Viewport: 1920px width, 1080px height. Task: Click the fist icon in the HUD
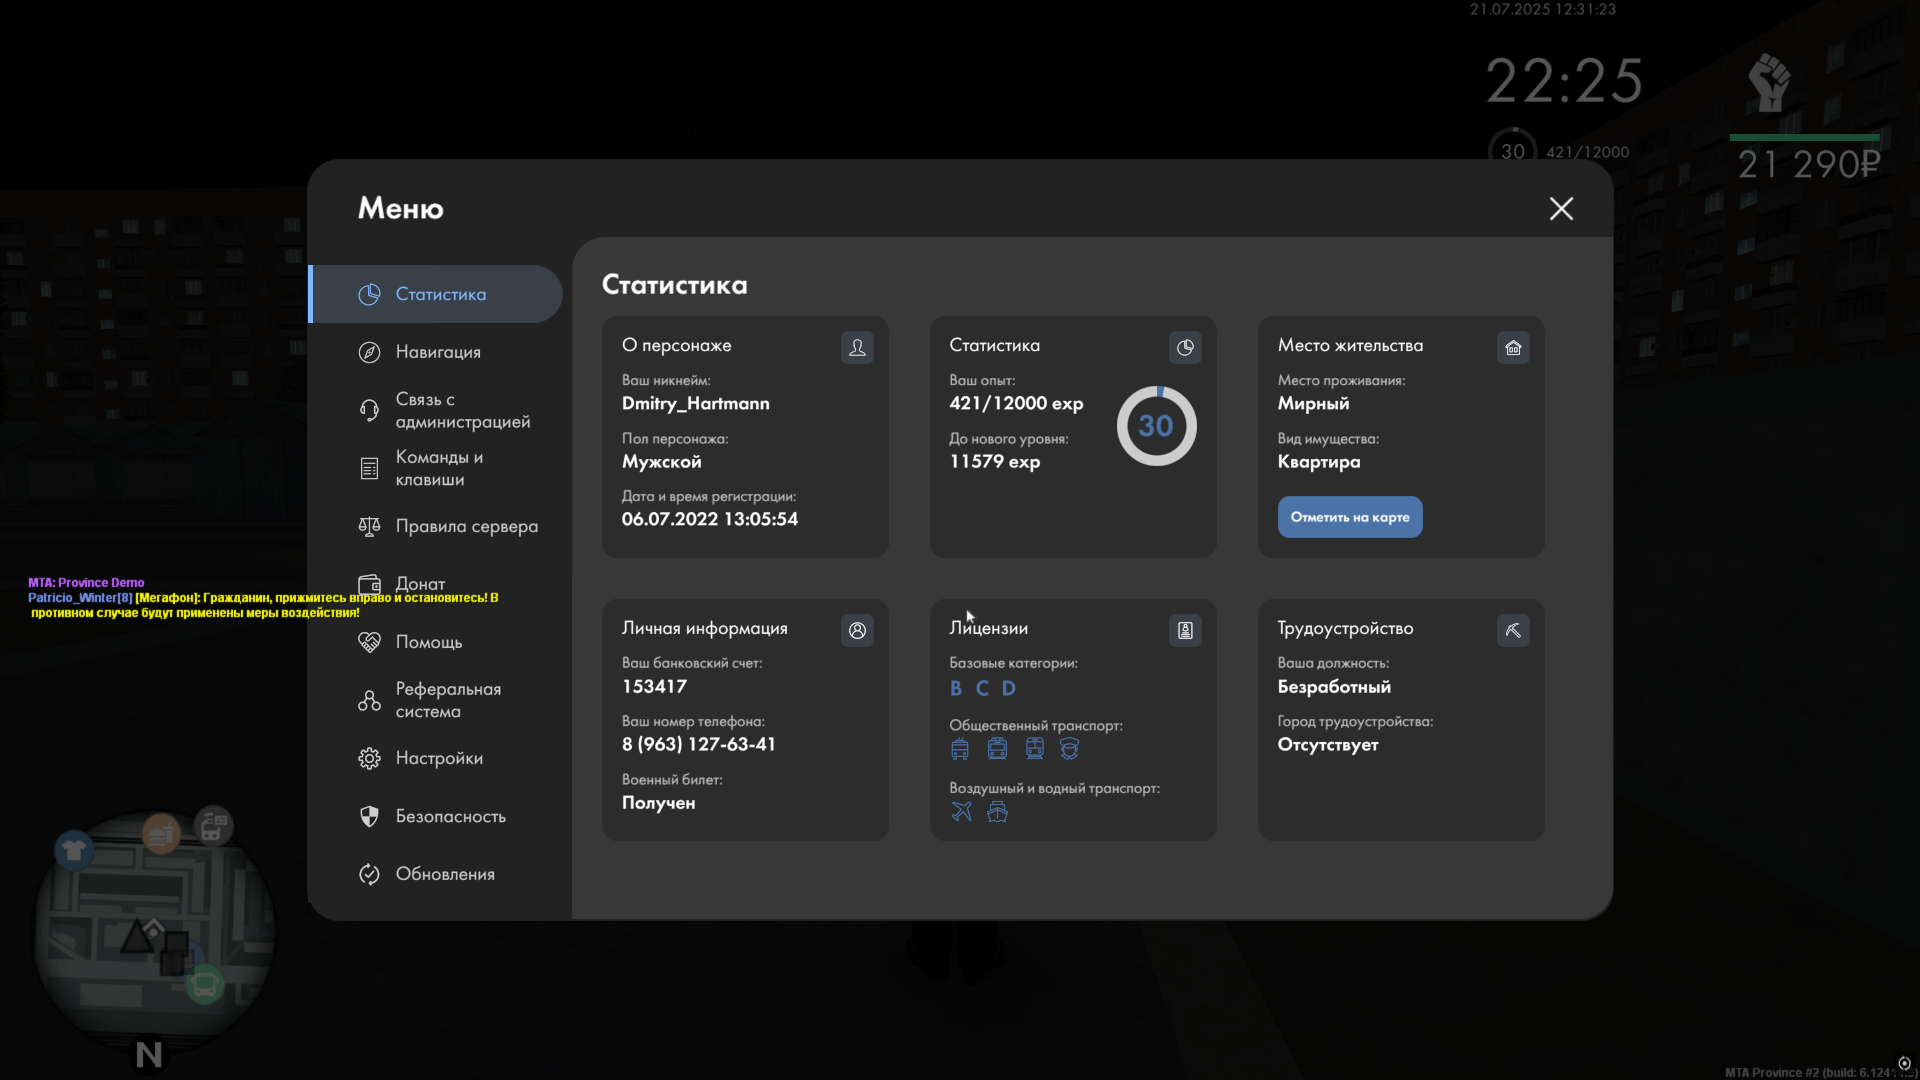pyautogui.click(x=1769, y=82)
